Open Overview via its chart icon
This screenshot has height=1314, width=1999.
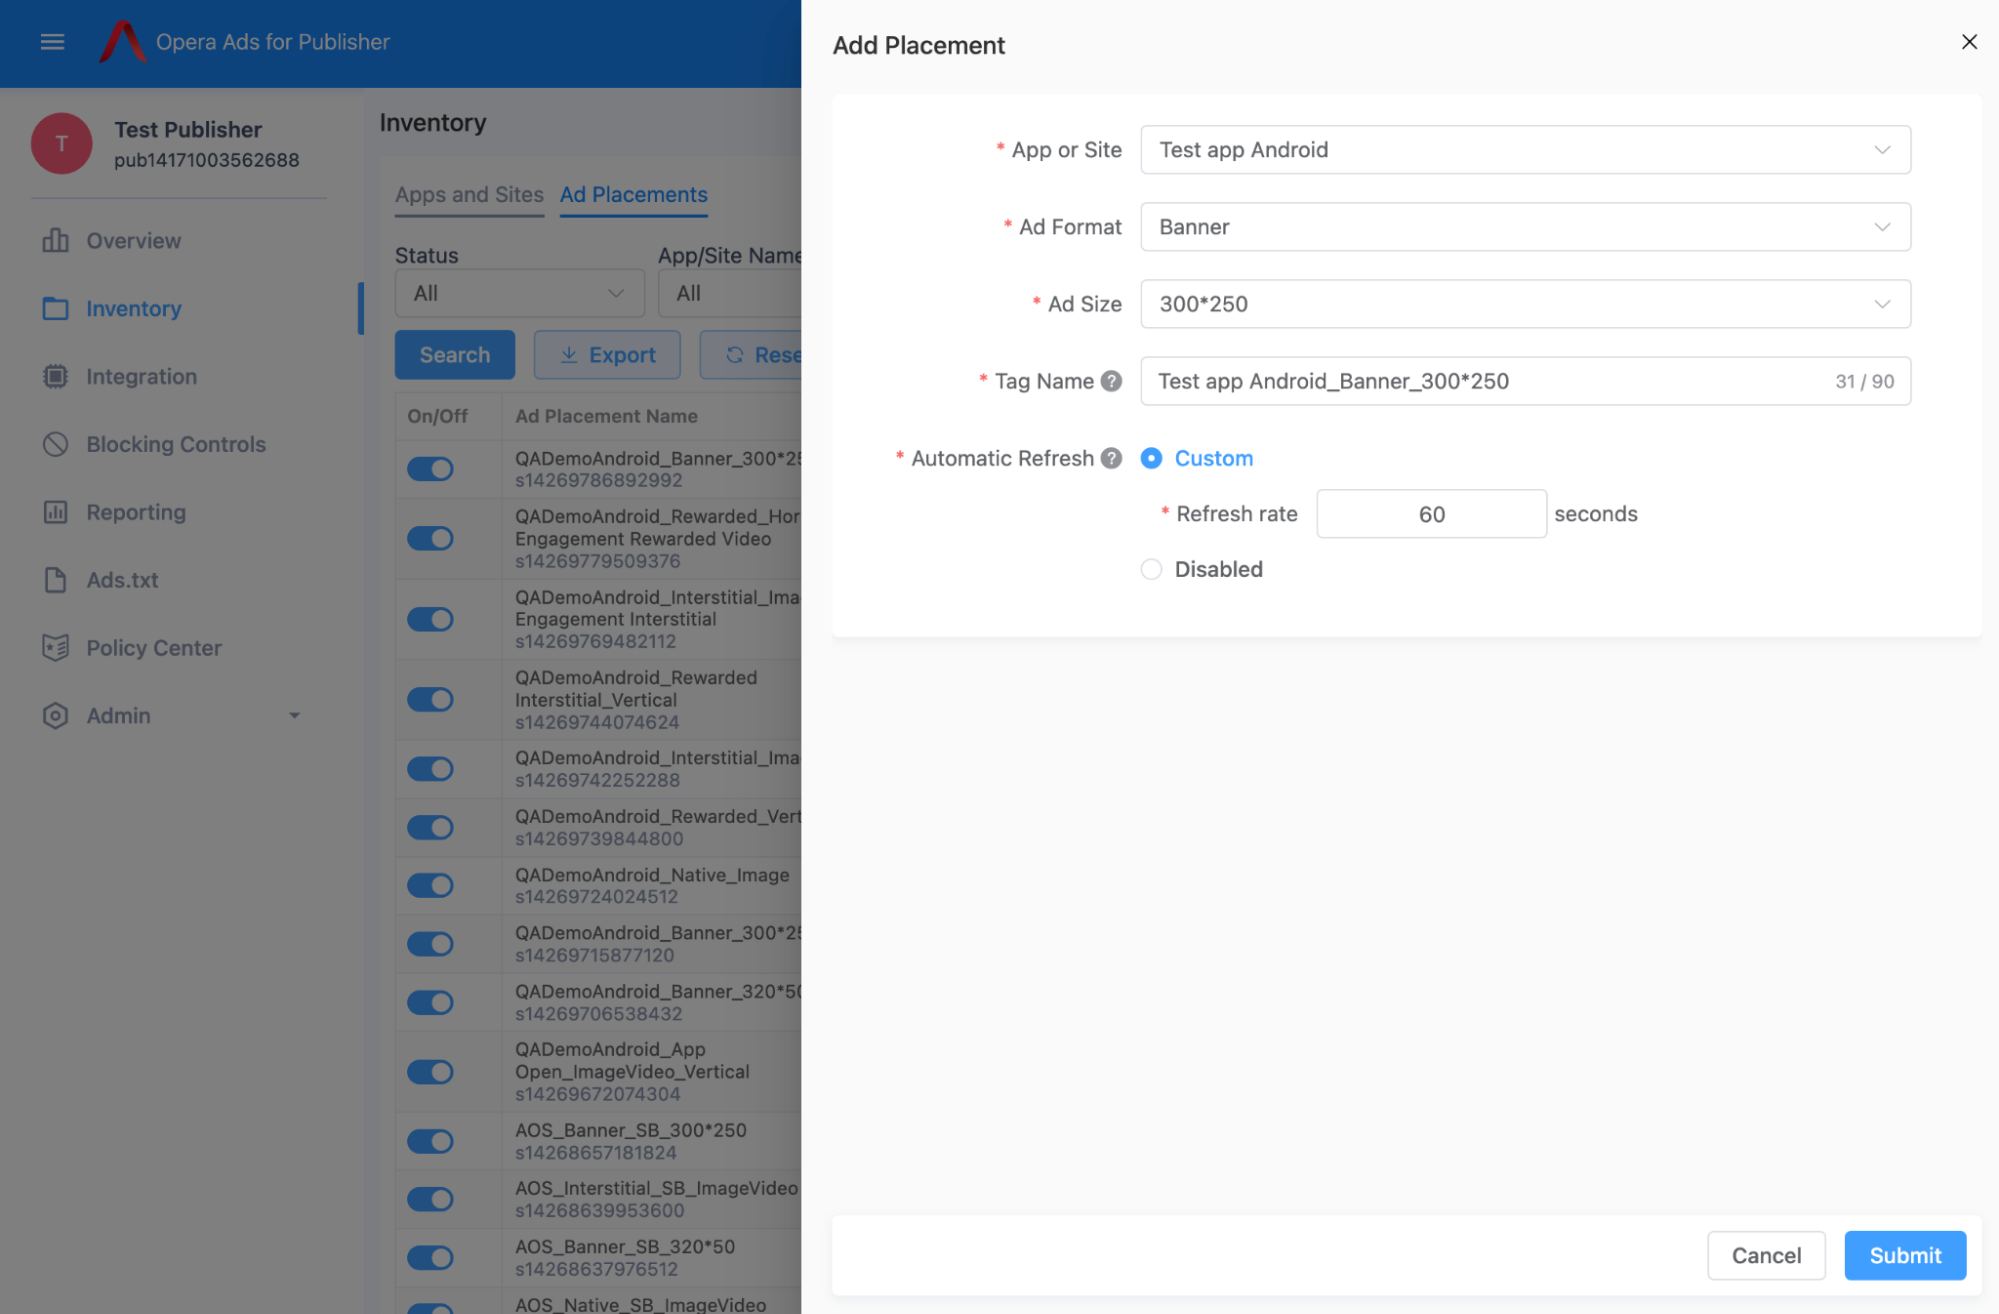[x=56, y=241]
